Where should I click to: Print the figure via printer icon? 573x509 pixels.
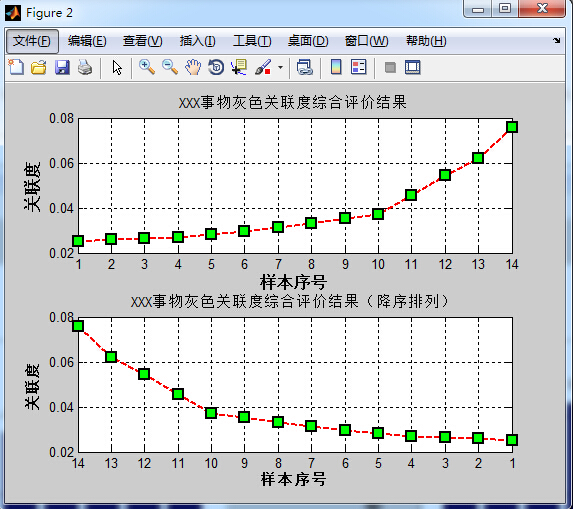coord(85,68)
